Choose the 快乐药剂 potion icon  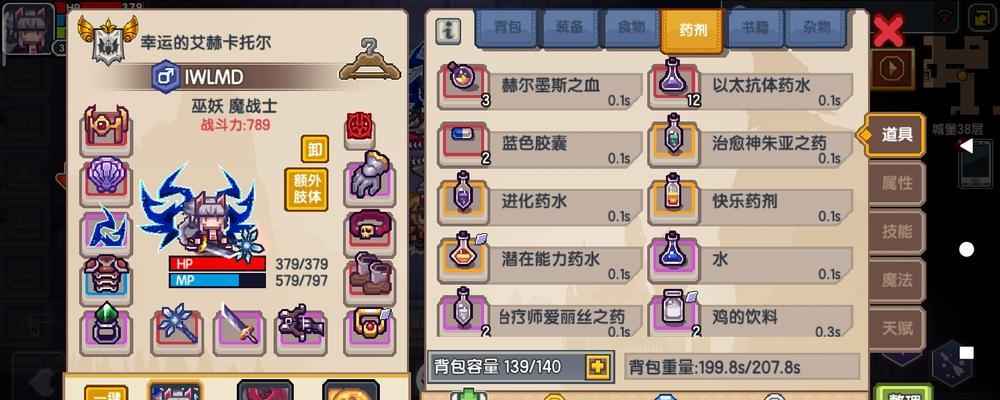(x=674, y=200)
